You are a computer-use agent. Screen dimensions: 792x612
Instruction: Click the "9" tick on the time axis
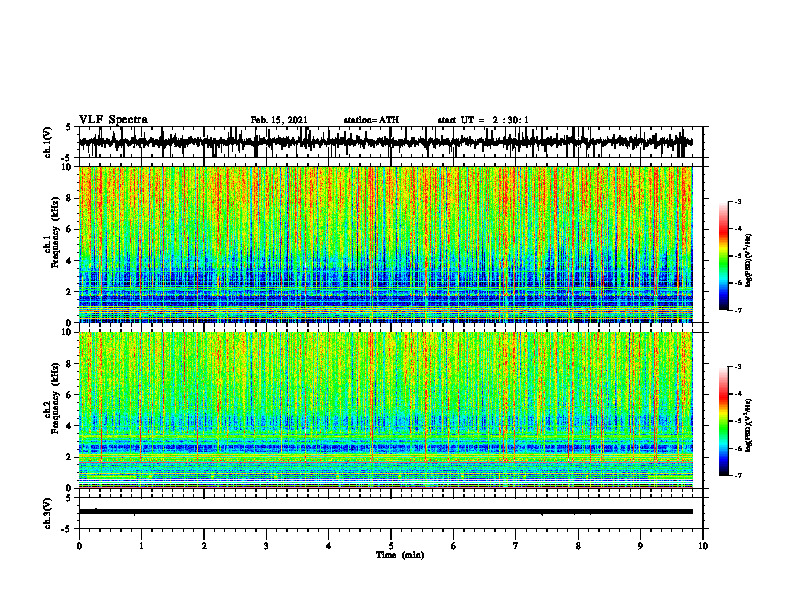[x=640, y=546]
